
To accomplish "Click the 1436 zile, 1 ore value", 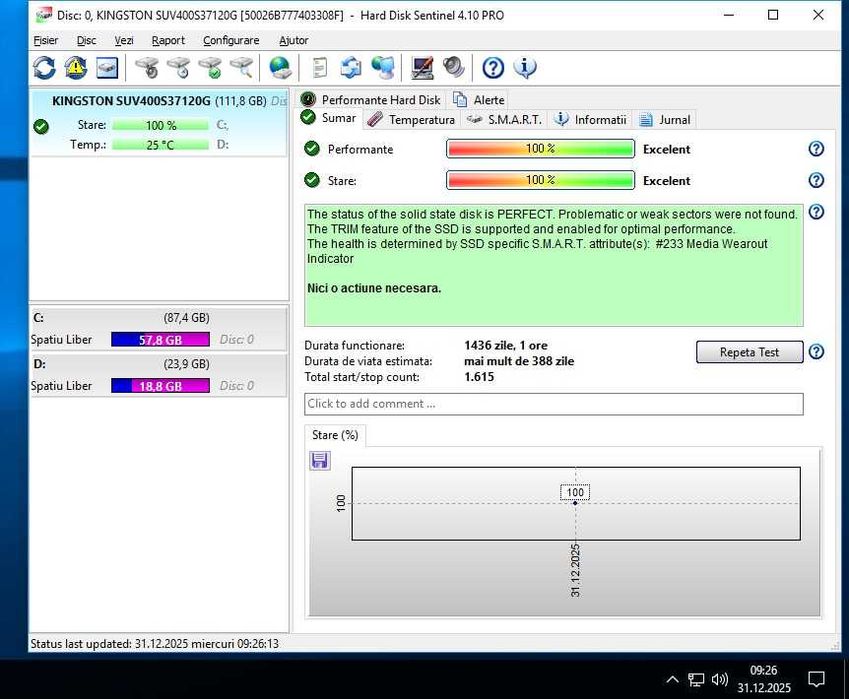I will (506, 345).
